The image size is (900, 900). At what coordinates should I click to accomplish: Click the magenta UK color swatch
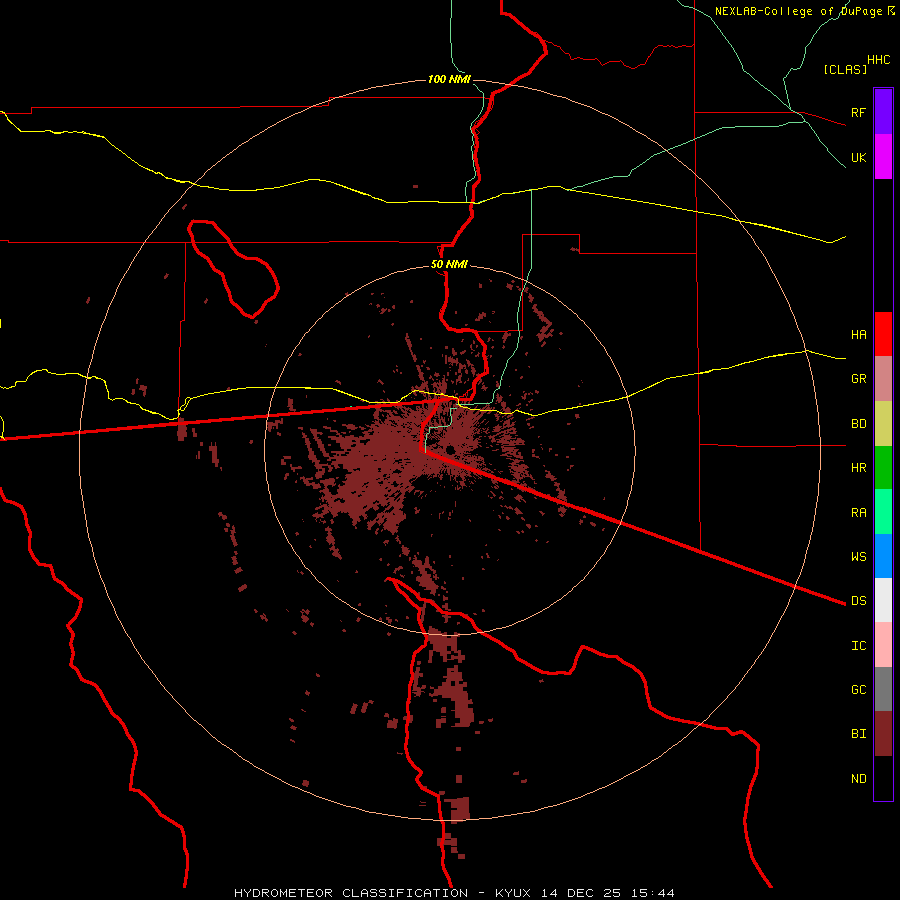[883, 157]
